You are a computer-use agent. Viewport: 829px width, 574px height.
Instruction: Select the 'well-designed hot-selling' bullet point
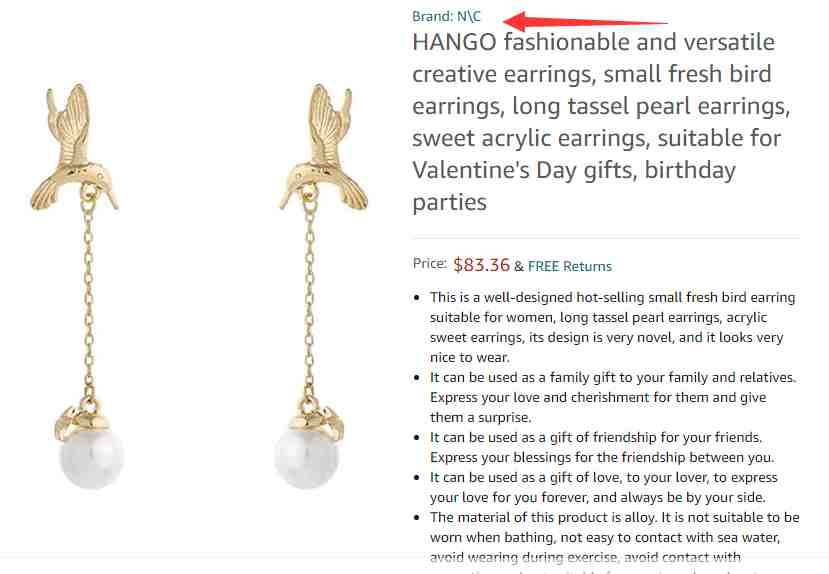pos(613,327)
